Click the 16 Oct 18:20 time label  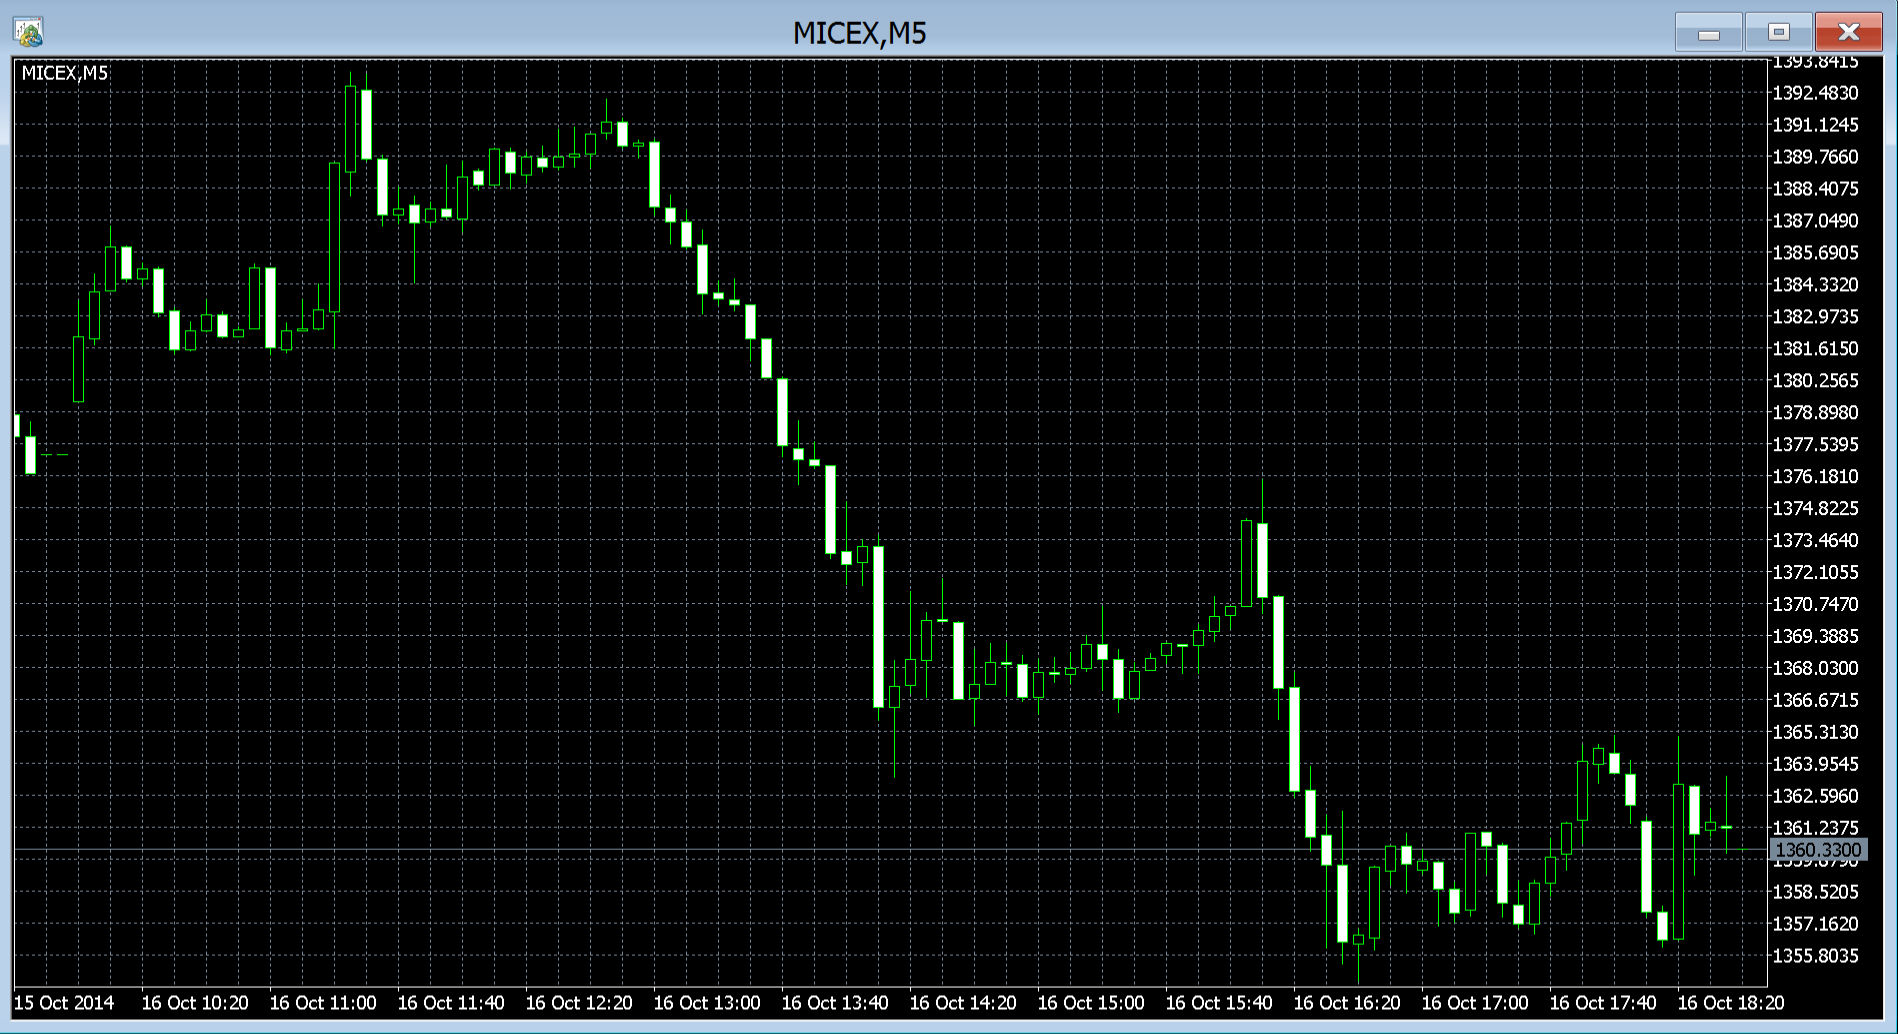point(1731,1003)
